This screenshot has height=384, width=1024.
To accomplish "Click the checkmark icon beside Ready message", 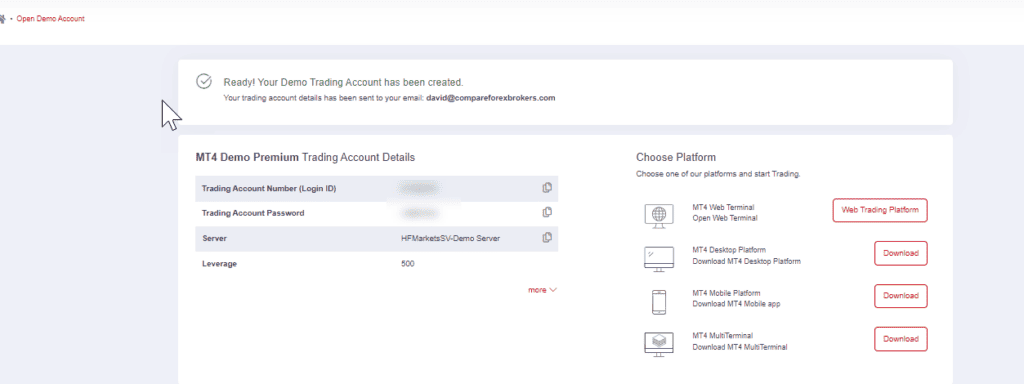I will 204,82.
